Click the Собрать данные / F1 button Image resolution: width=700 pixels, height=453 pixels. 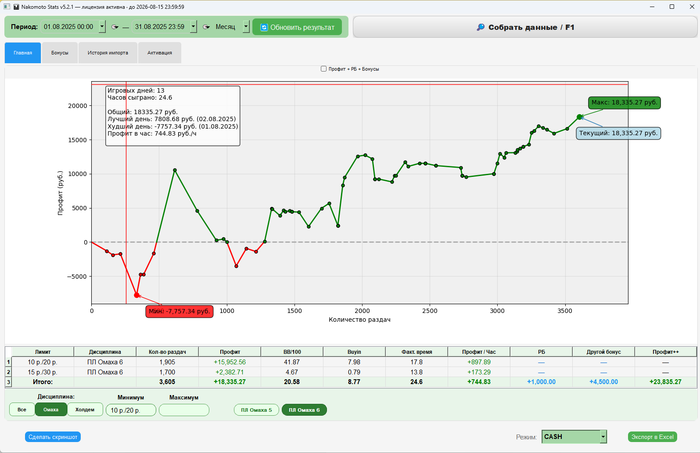tap(525, 27)
